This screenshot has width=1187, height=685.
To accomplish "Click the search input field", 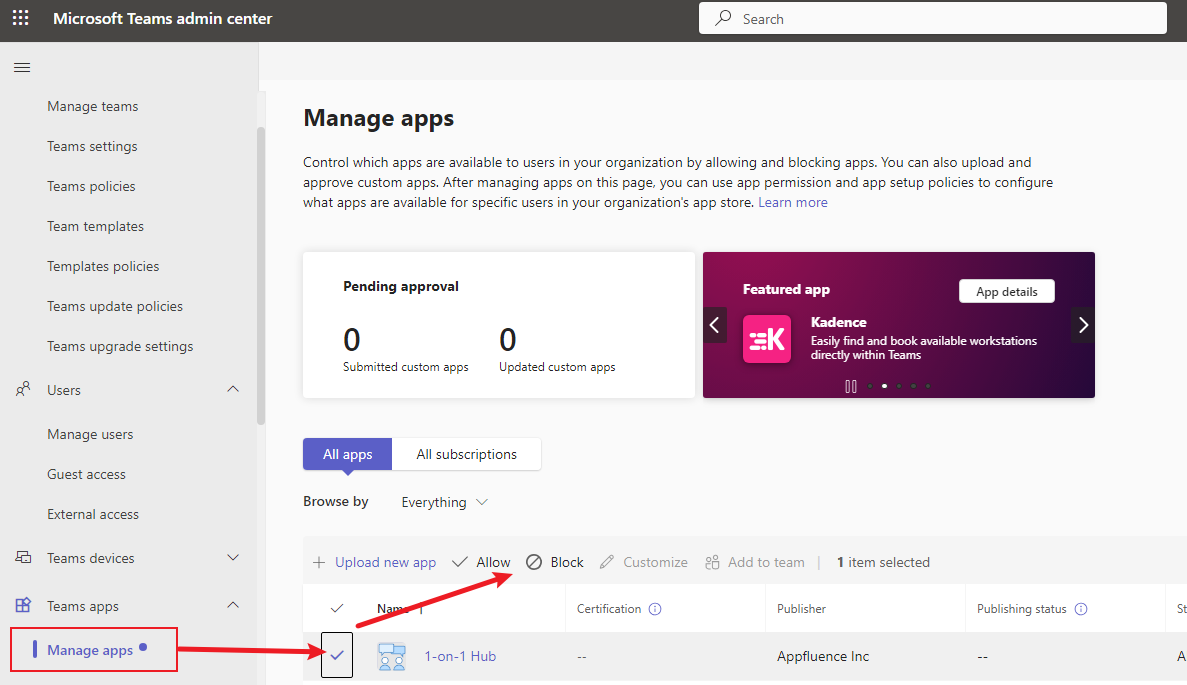I will (933, 18).
